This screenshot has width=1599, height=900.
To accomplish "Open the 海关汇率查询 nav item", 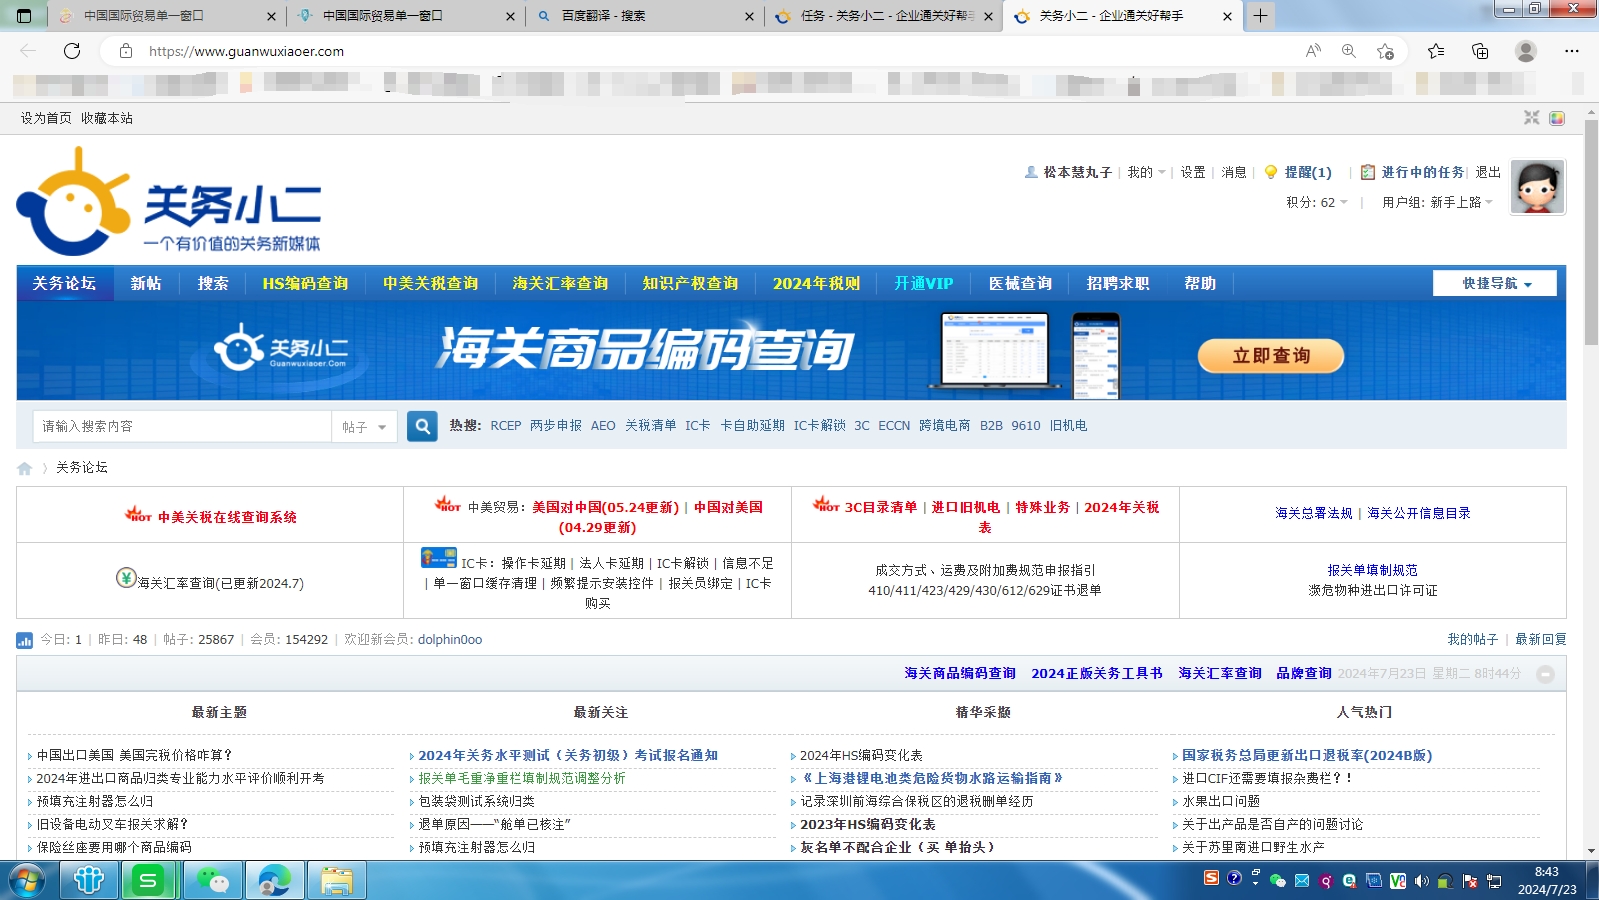I will click(x=560, y=284).
